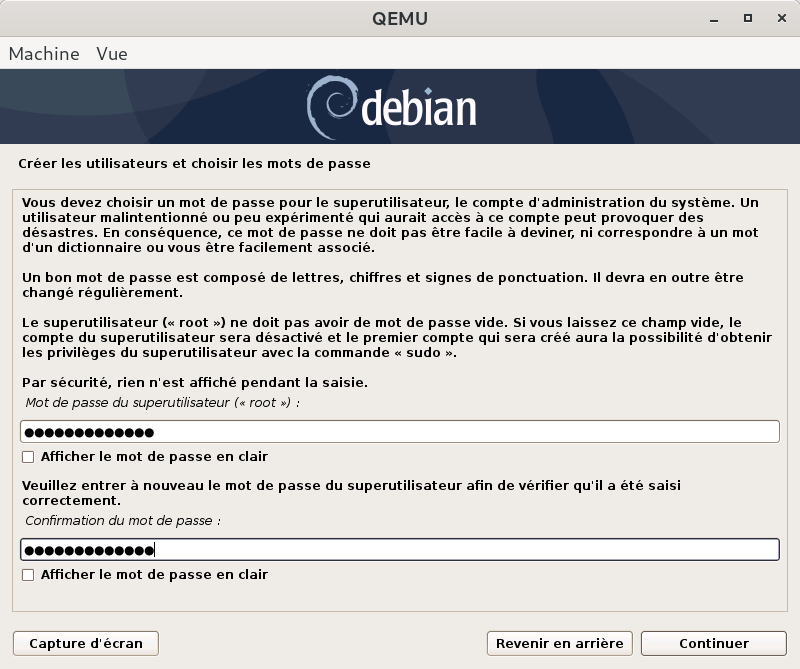Focus the root password input field
This screenshot has height=669, width=800.
[x=400, y=432]
